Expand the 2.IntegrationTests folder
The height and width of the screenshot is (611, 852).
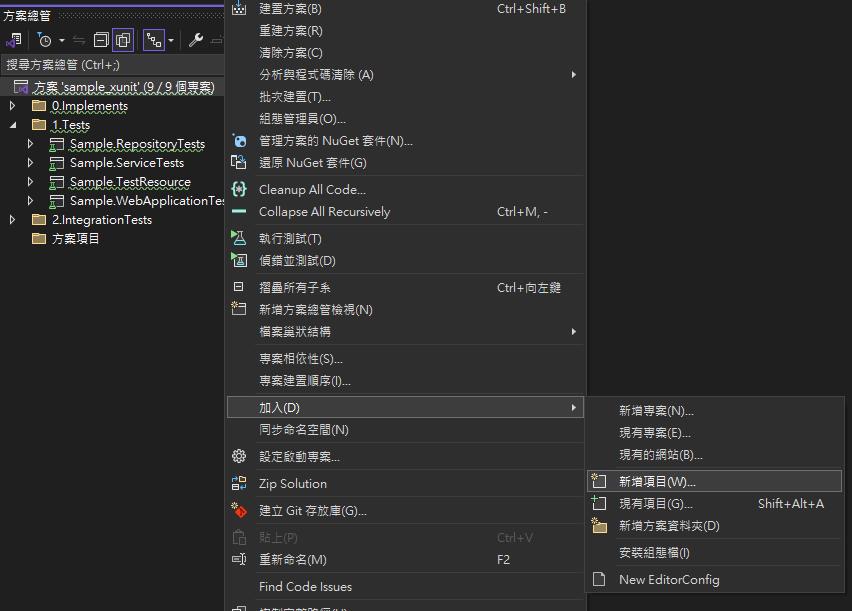(12, 220)
